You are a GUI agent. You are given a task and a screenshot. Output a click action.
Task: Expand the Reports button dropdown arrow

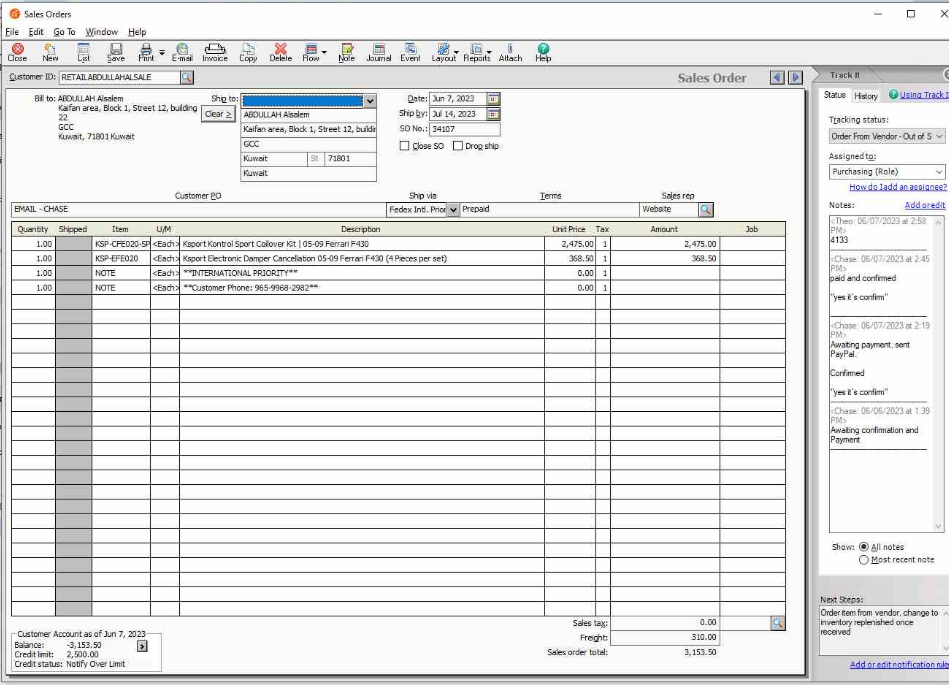(489, 53)
